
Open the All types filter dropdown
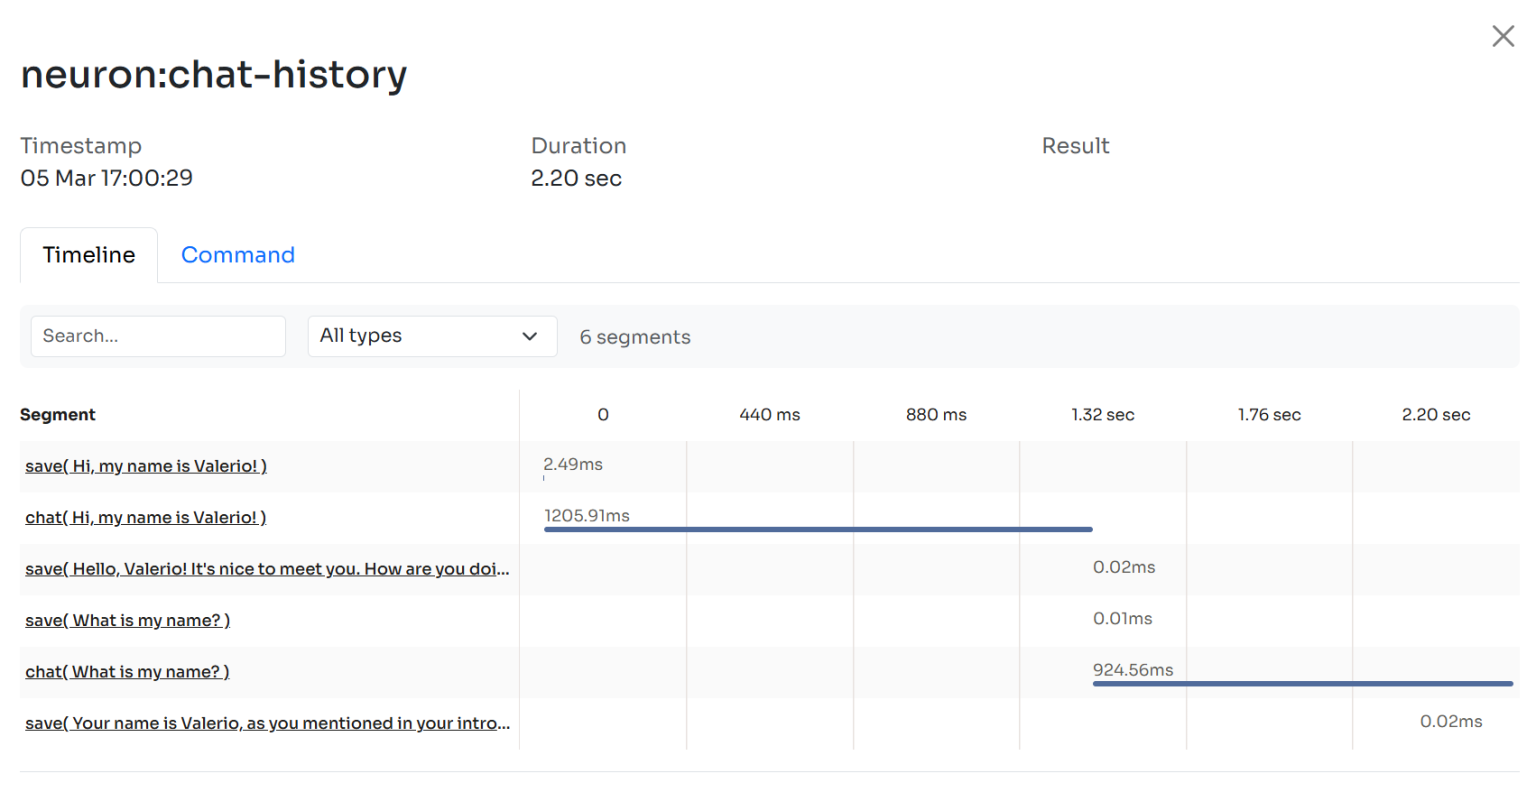pos(431,336)
